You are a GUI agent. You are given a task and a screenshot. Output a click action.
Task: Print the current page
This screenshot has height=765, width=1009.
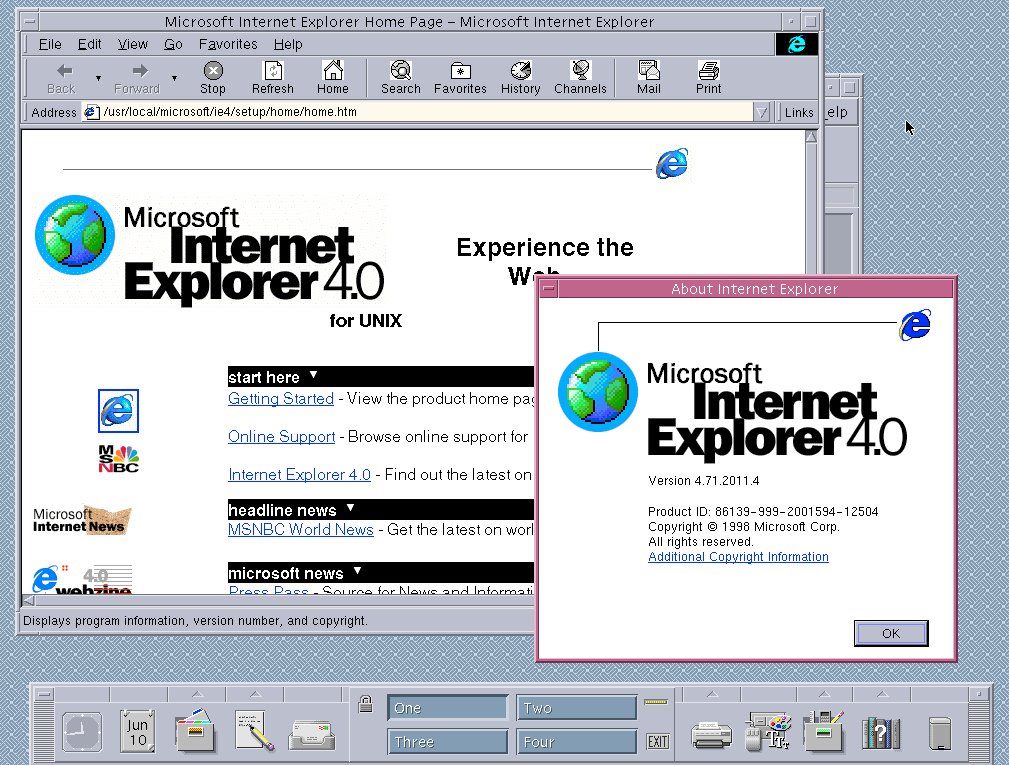tap(708, 78)
